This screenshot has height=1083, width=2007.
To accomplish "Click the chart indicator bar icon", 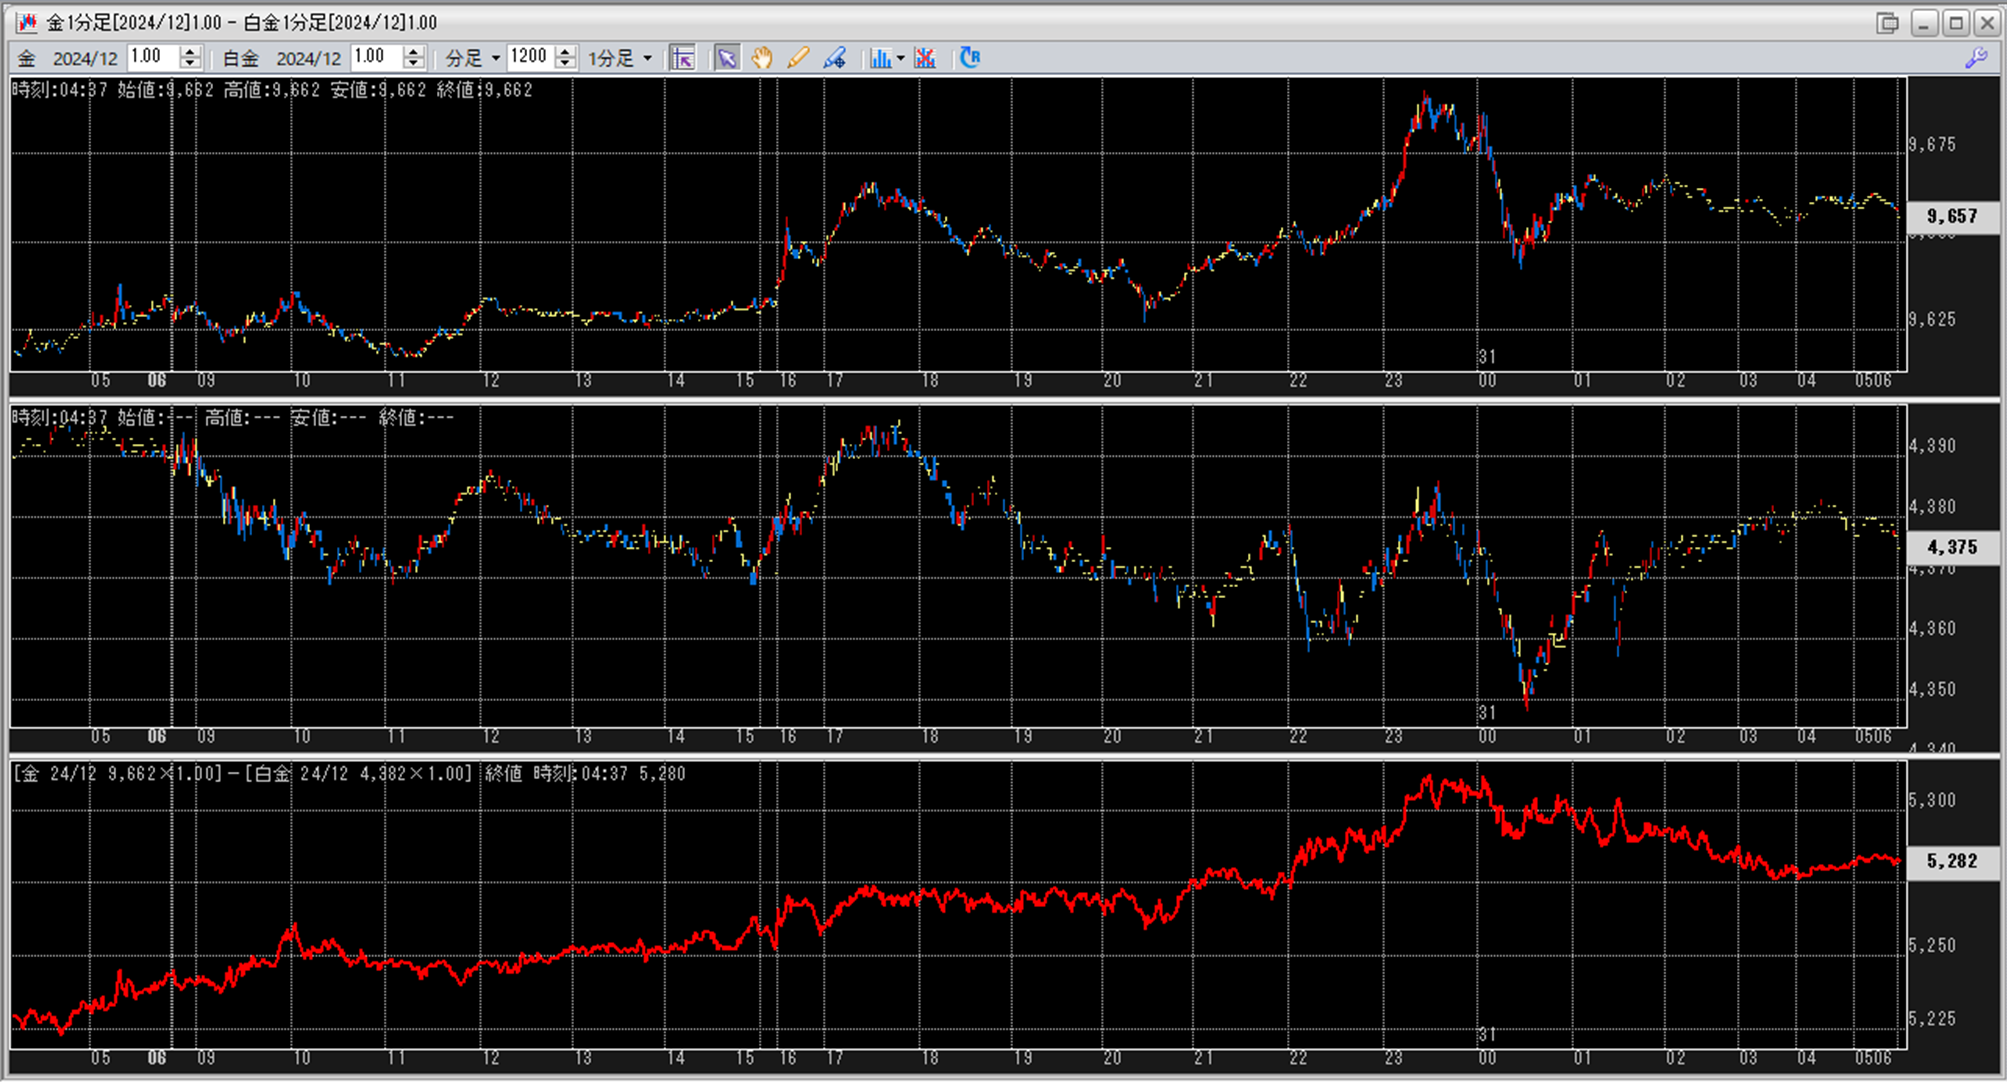I will 879,58.
